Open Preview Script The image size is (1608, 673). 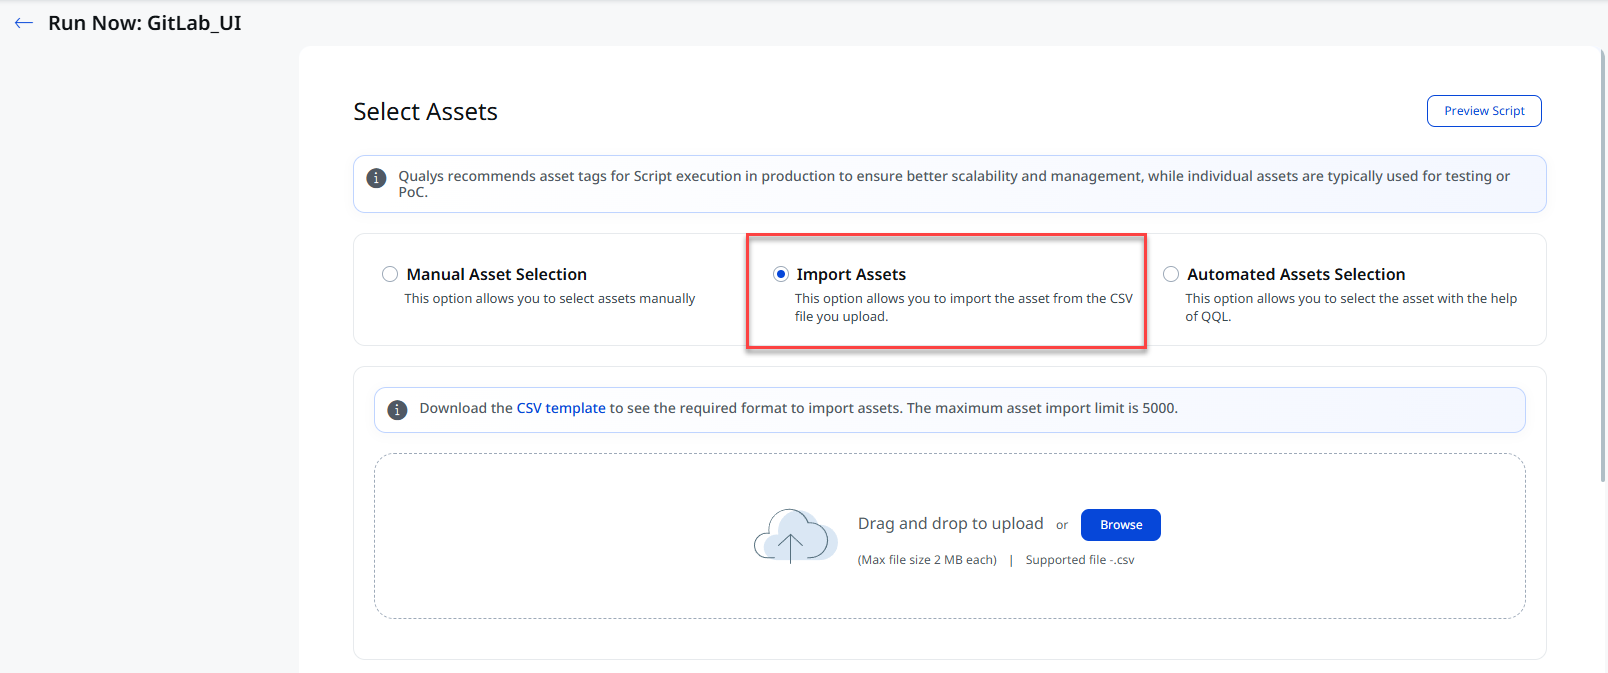(1484, 111)
